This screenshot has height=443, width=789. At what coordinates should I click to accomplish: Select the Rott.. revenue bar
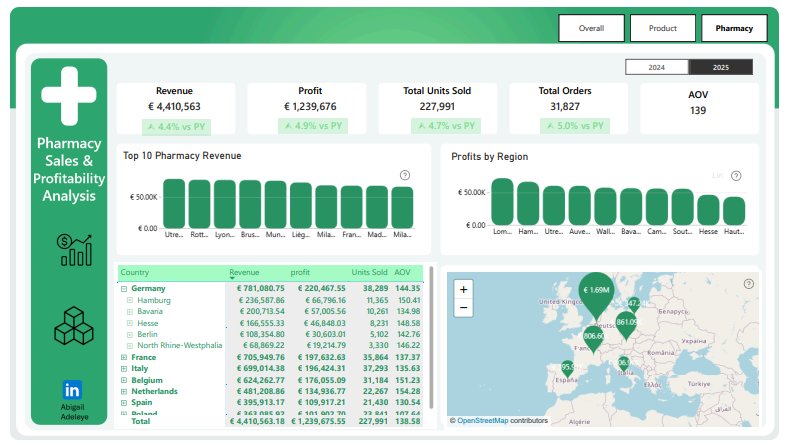point(199,204)
